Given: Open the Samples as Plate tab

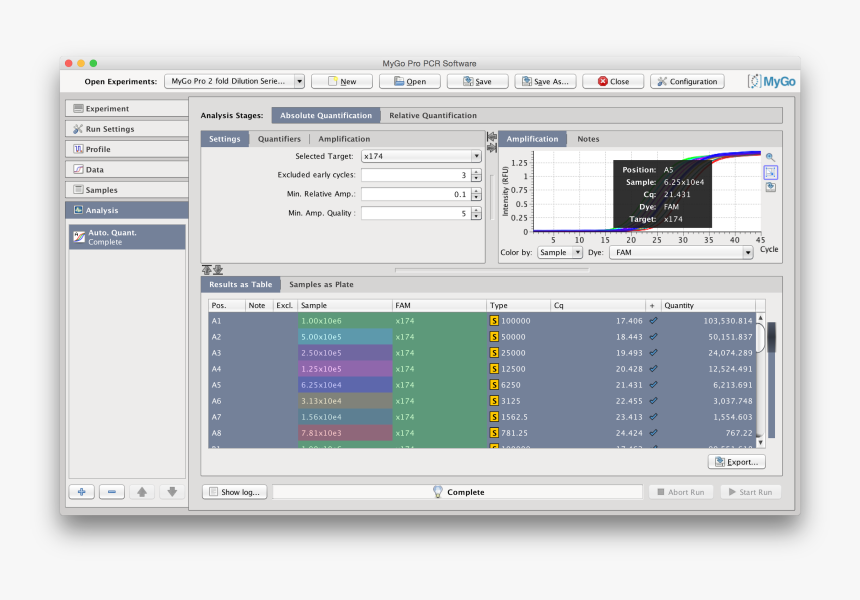Looking at the screenshot, I should coord(321,285).
